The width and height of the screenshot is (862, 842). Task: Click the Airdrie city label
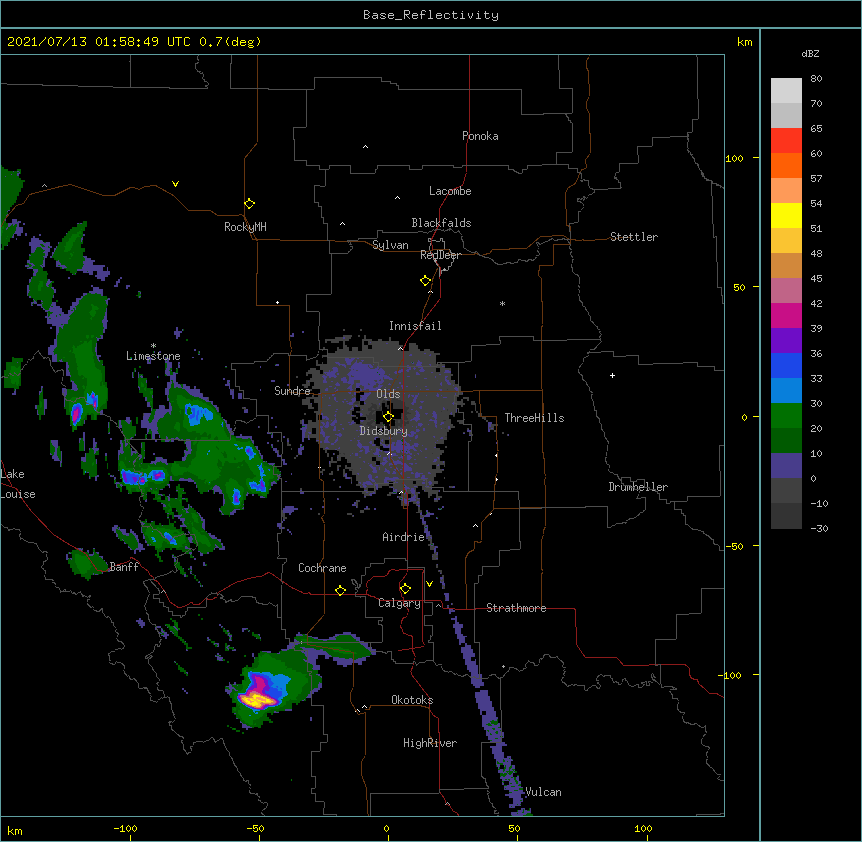click(404, 537)
